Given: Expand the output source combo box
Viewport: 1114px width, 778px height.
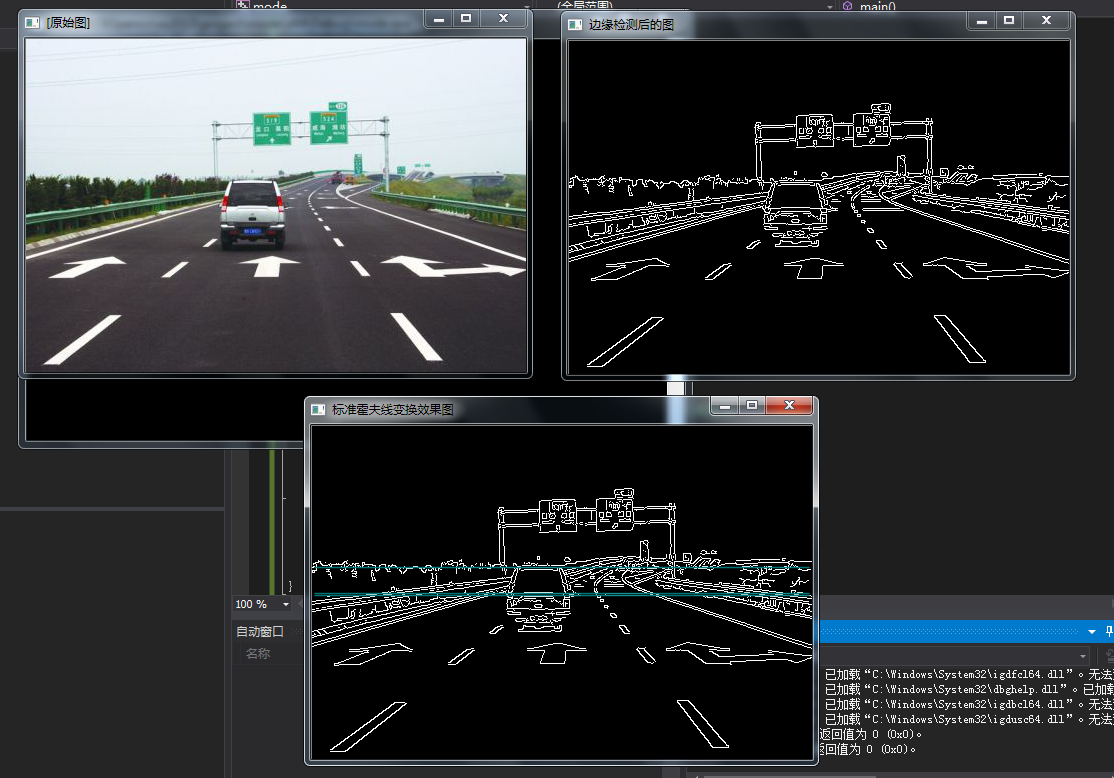Looking at the screenshot, I should point(1083,656).
